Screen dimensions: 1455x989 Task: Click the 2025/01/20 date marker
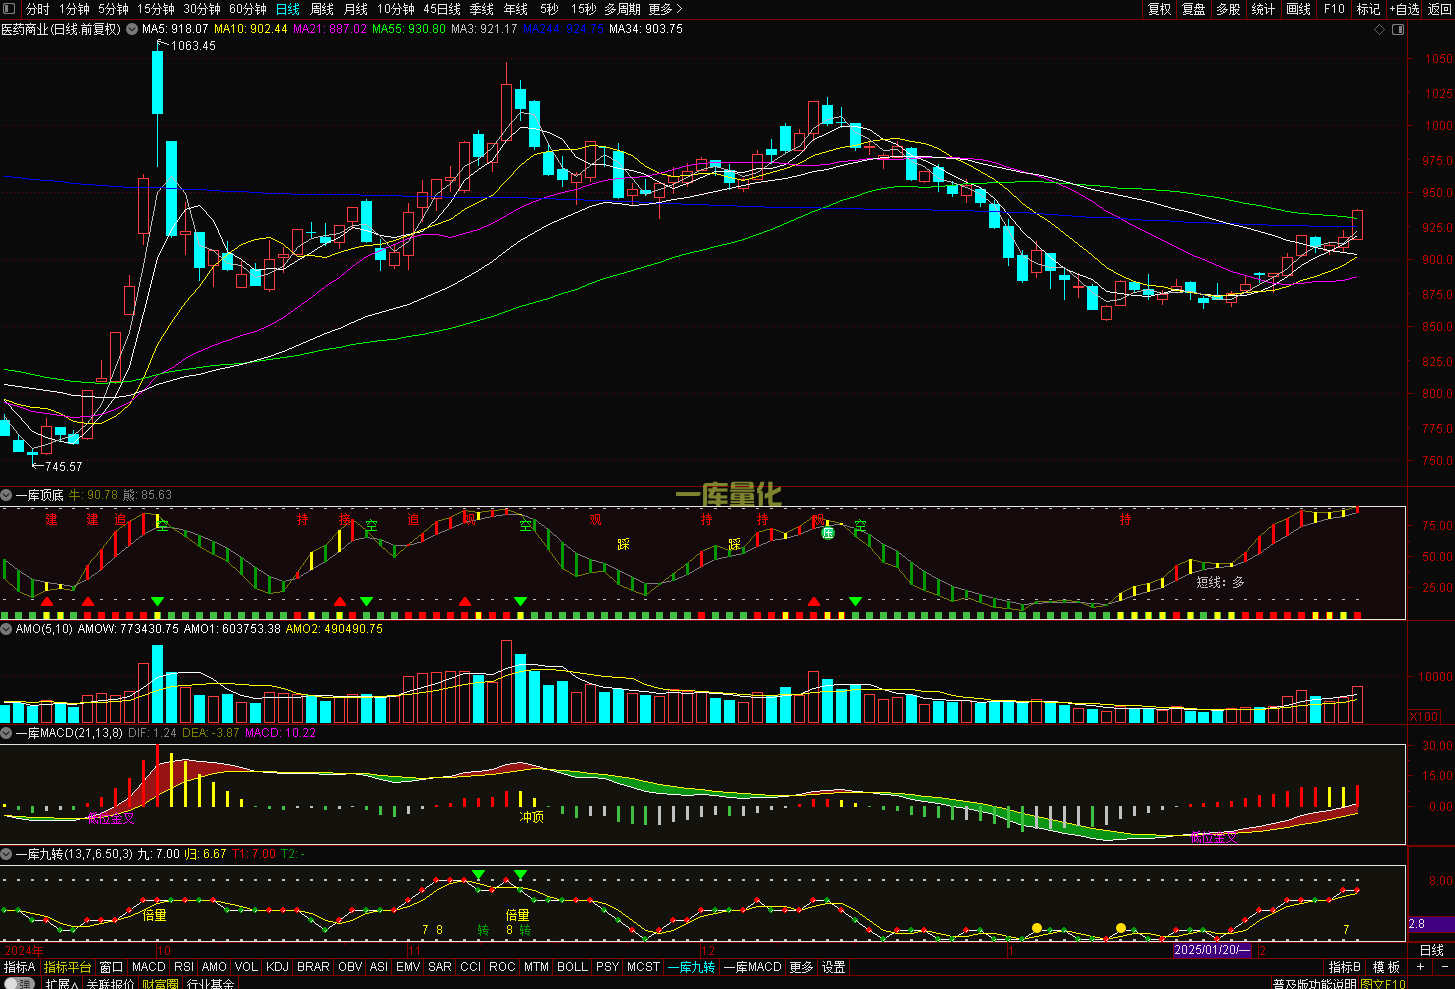[x=1212, y=950]
